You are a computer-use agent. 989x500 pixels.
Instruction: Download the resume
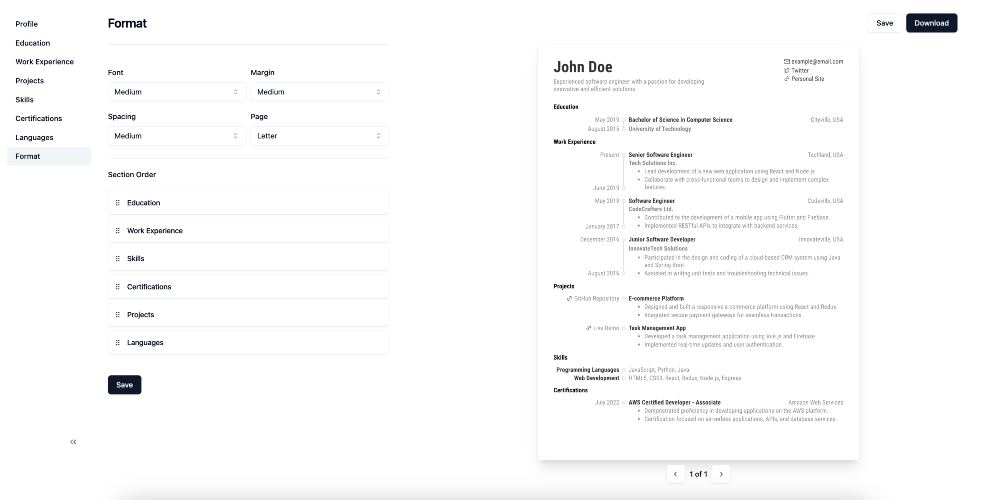point(932,23)
